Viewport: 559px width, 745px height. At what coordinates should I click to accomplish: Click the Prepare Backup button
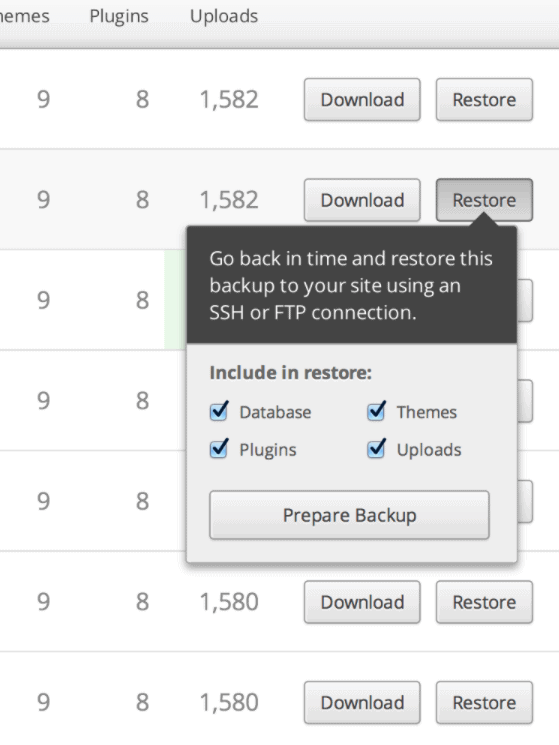[x=349, y=515]
